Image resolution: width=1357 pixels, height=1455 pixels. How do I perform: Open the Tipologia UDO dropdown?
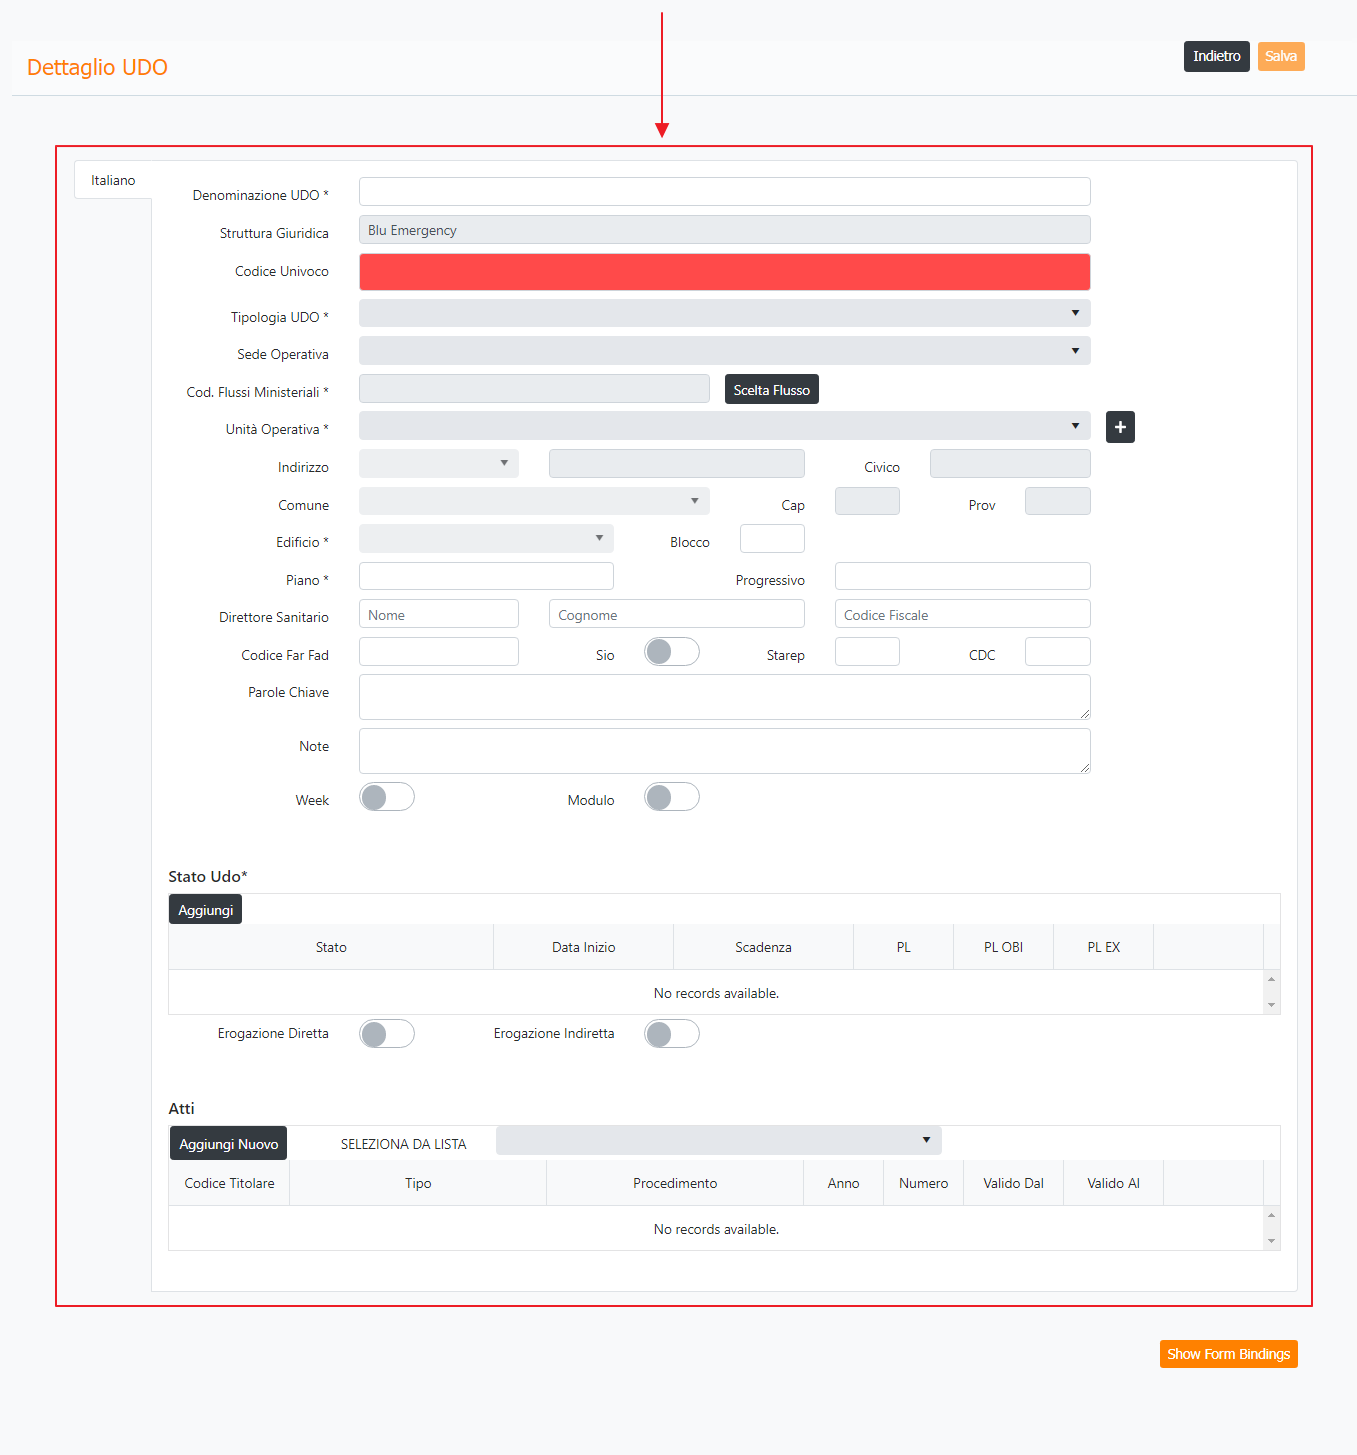(724, 313)
